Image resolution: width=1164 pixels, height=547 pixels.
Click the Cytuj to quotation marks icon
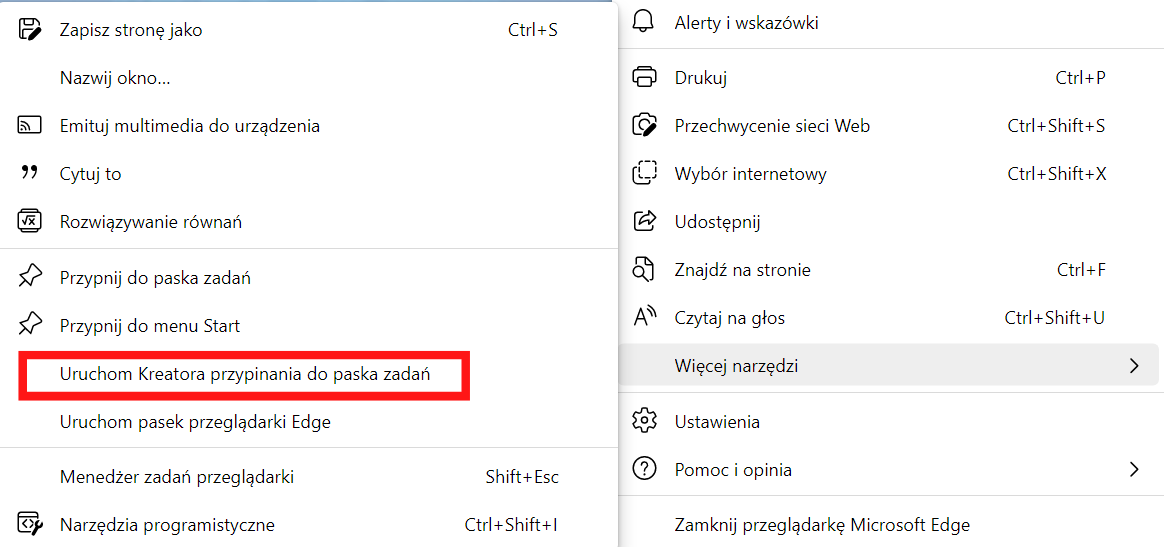(29, 174)
